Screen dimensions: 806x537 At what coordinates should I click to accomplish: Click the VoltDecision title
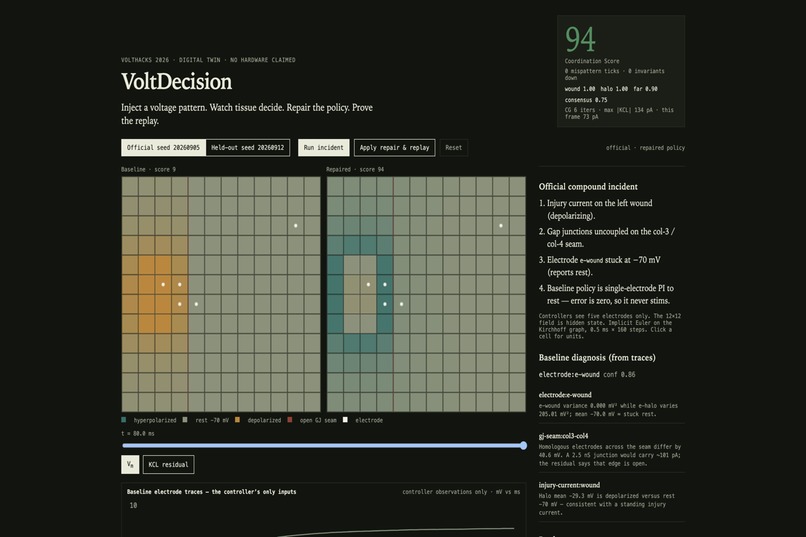[176, 82]
